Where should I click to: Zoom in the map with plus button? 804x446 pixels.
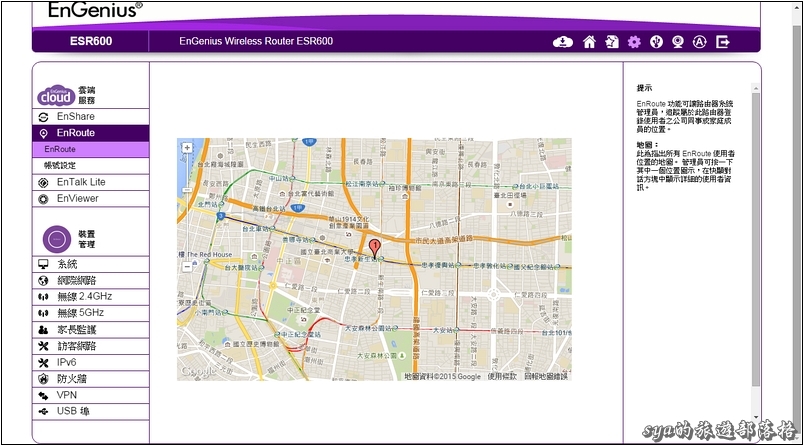(x=187, y=148)
